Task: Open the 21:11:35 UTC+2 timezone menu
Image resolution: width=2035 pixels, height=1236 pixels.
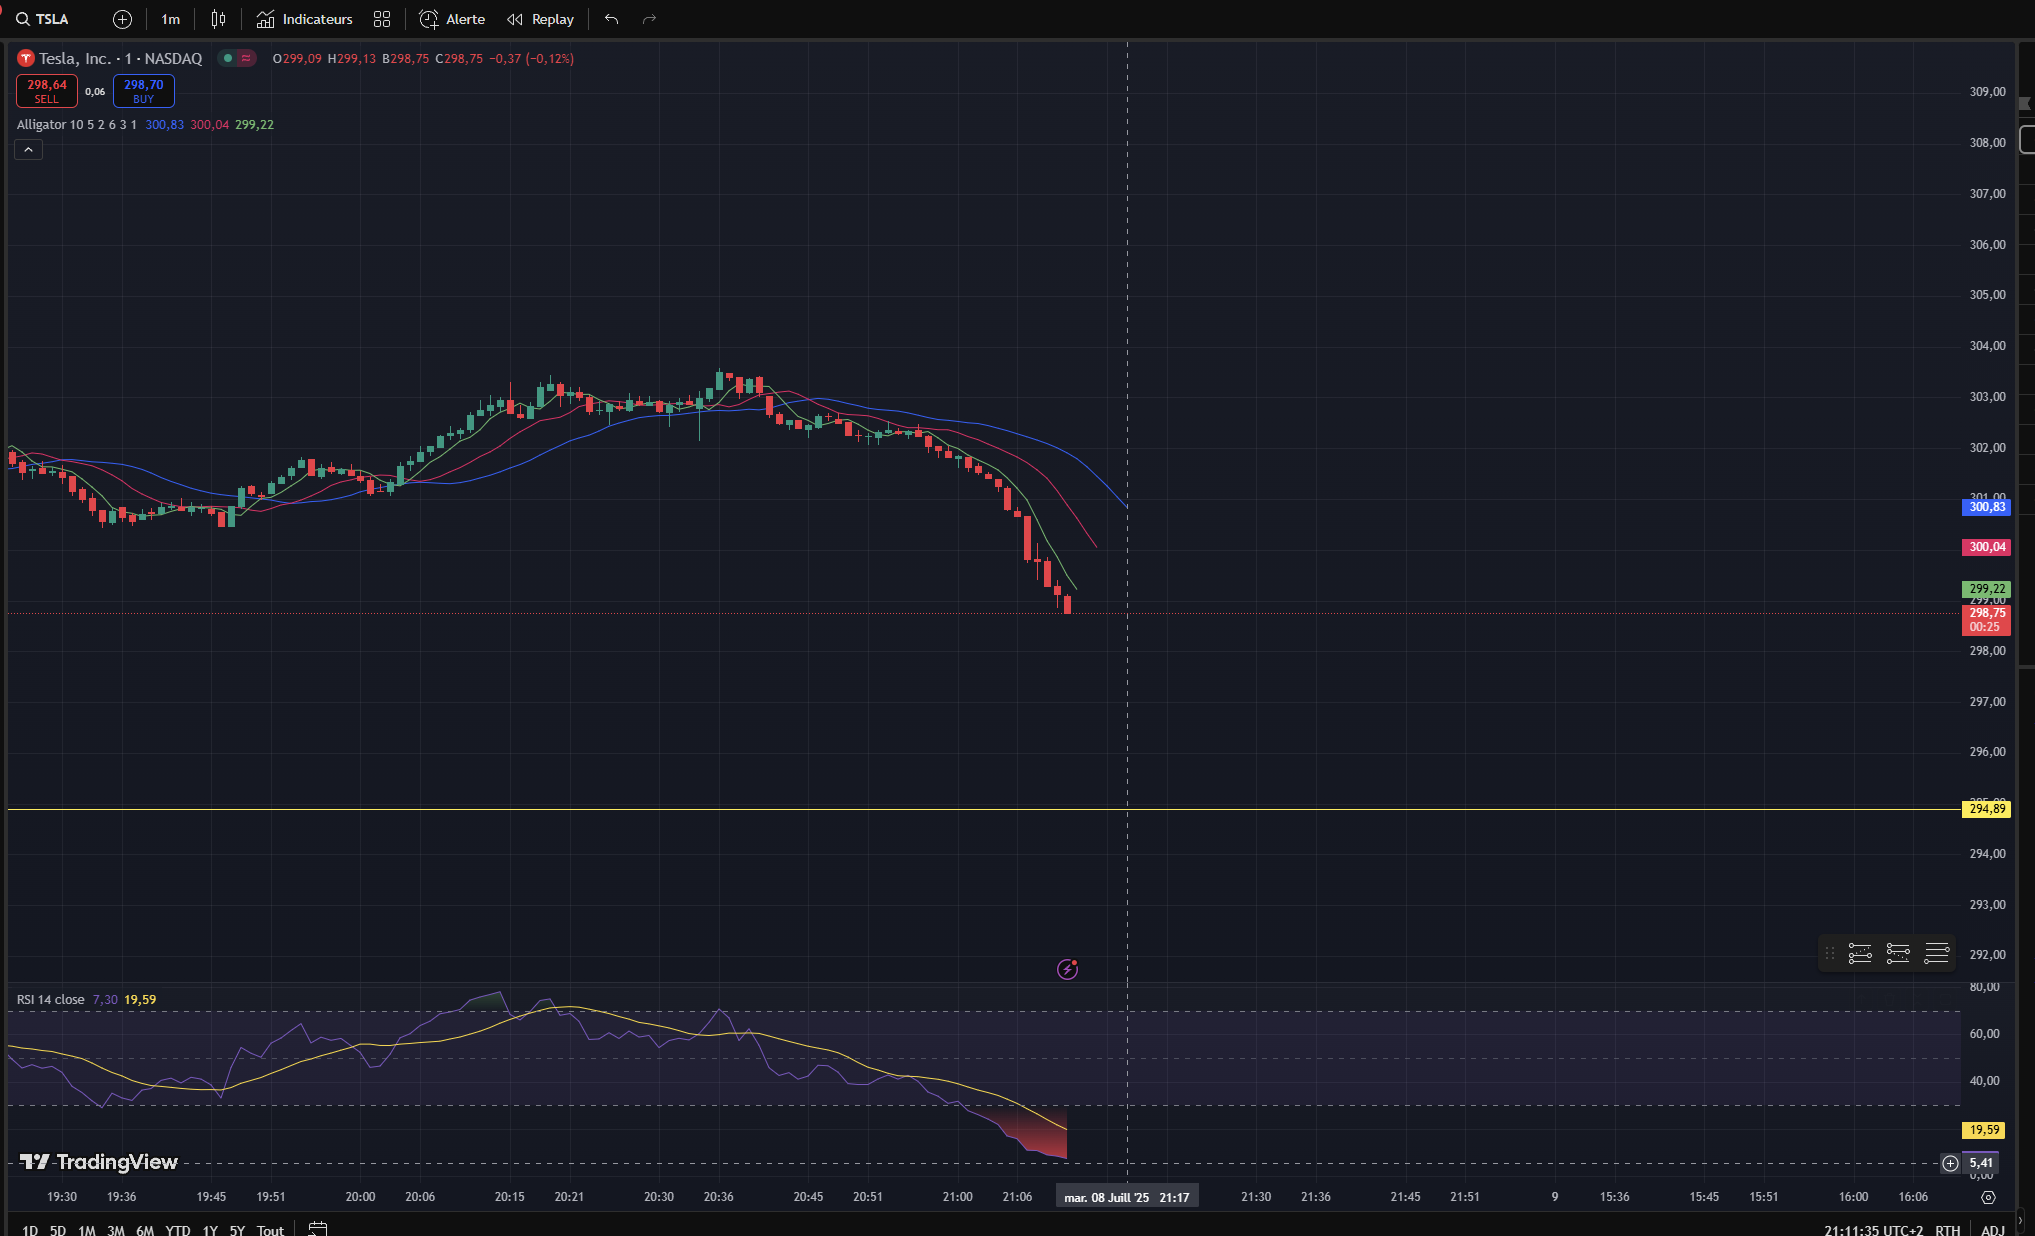Action: 1873,1230
